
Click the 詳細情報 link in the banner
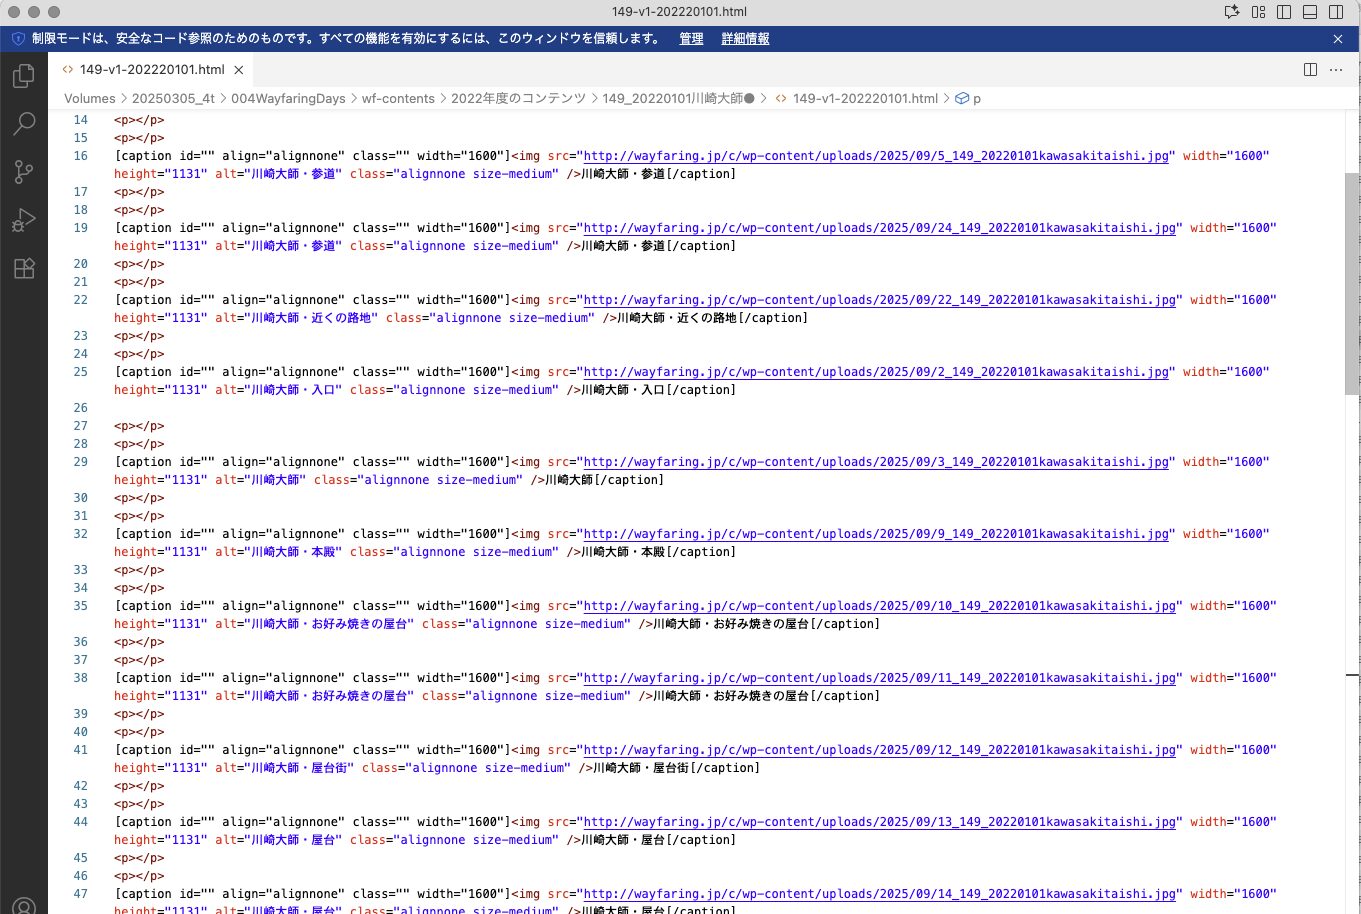pyautogui.click(x=745, y=39)
